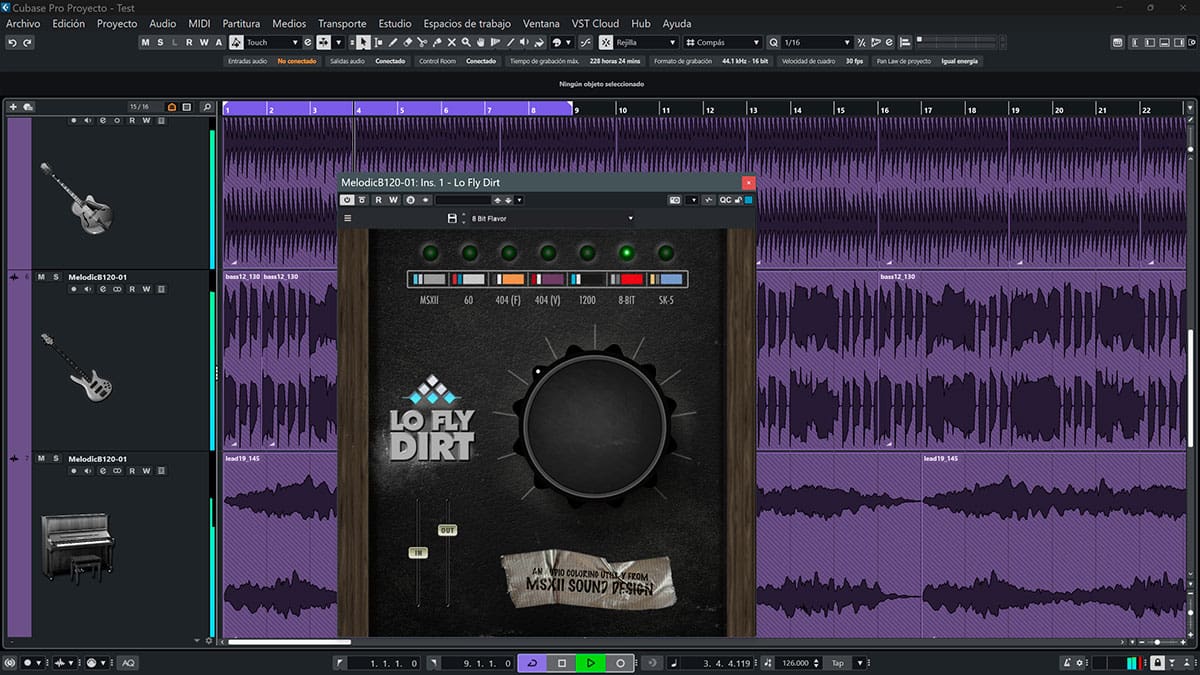Select the Object Selection arrow tool
The width and height of the screenshot is (1200, 675).
point(363,42)
